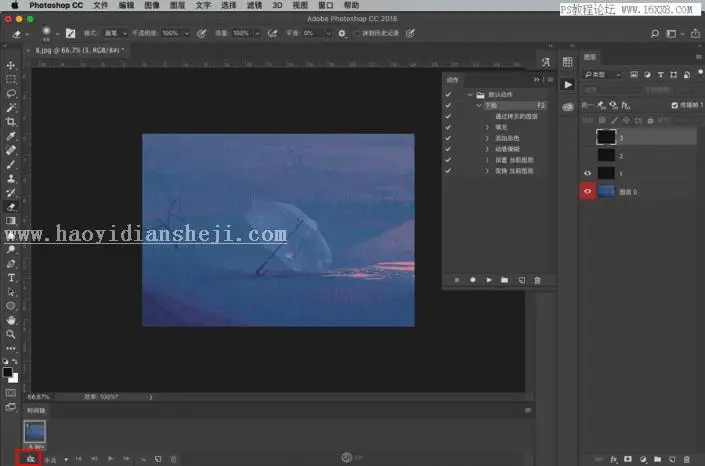
Task: Select the Clone Stamp tool
Action: click(x=11, y=179)
